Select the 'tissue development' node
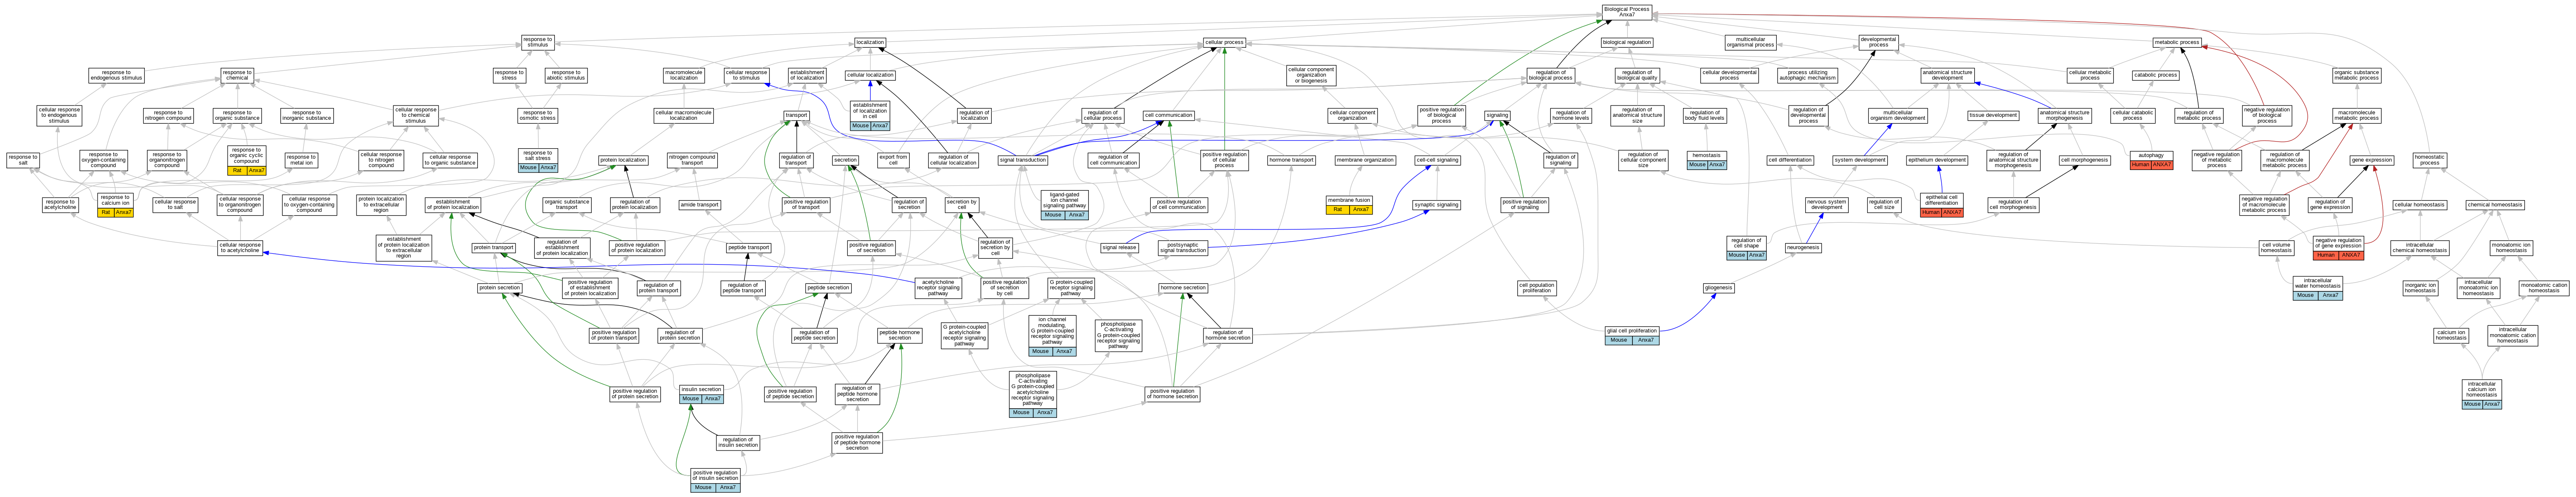 pyautogui.click(x=1994, y=115)
